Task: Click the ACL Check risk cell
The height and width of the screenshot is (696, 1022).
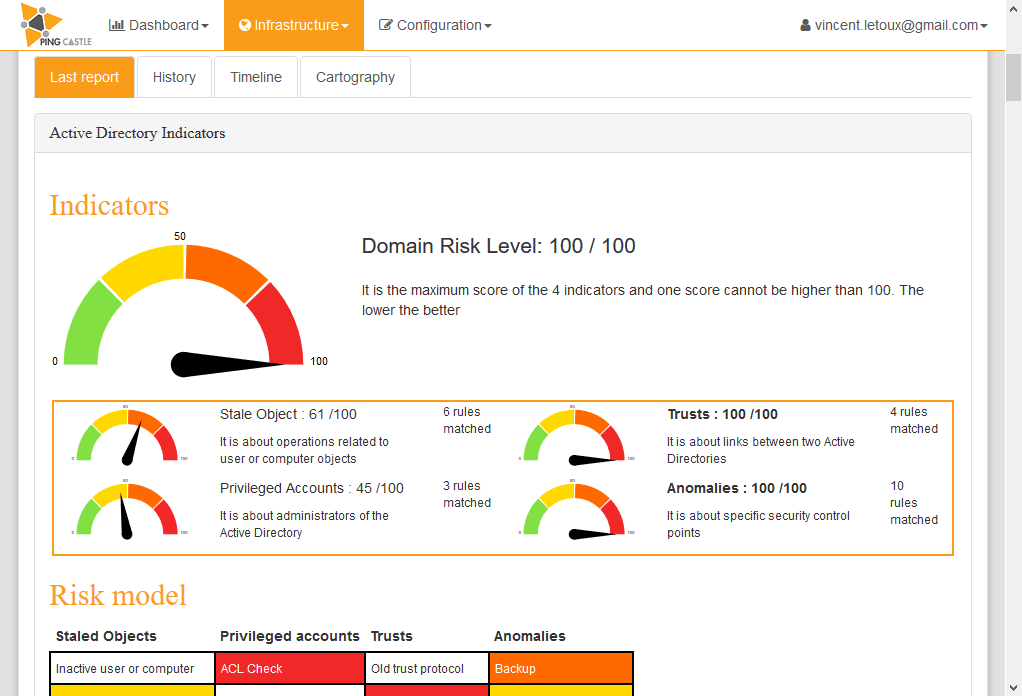Action: pyautogui.click(x=289, y=668)
